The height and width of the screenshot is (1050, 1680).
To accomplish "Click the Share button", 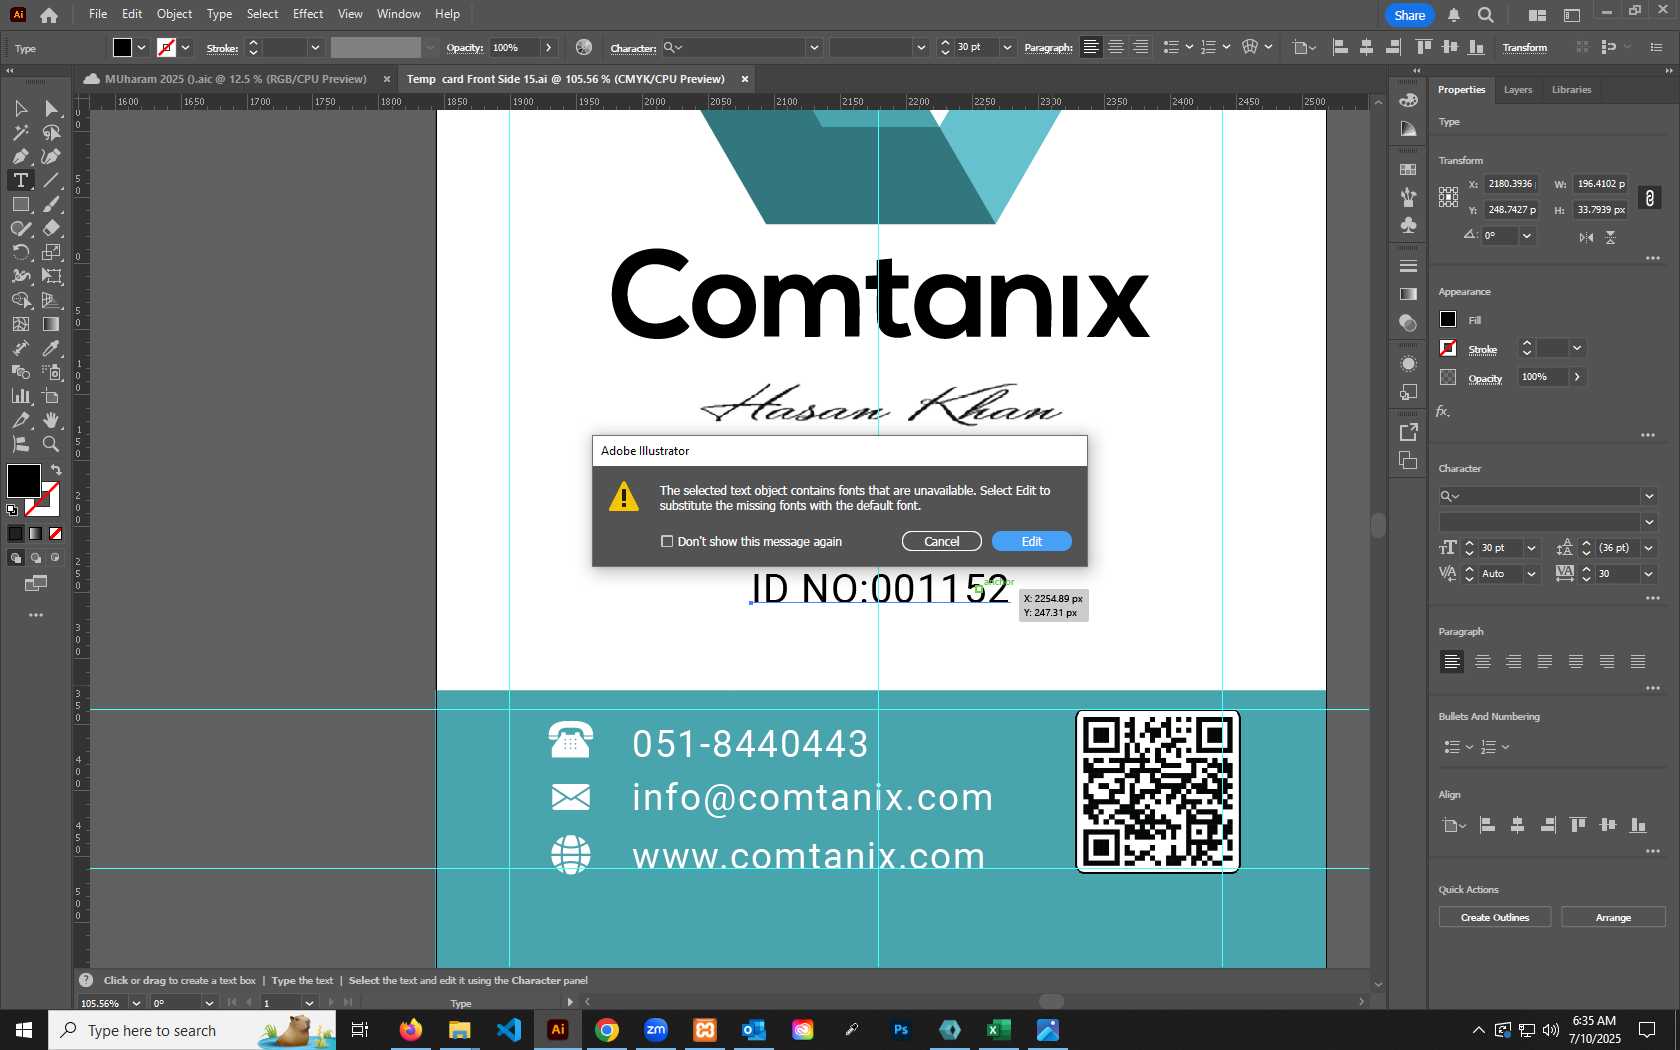I will [x=1410, y=15].
